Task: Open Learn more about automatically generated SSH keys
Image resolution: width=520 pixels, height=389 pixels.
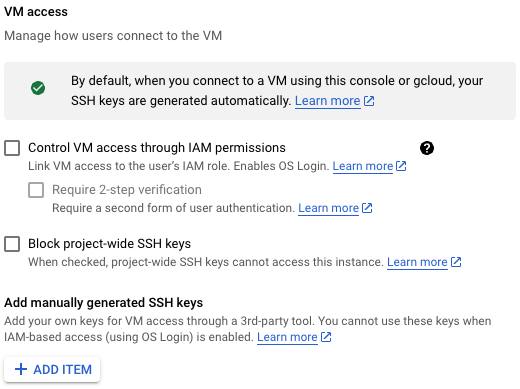Action: coord(328,101)
